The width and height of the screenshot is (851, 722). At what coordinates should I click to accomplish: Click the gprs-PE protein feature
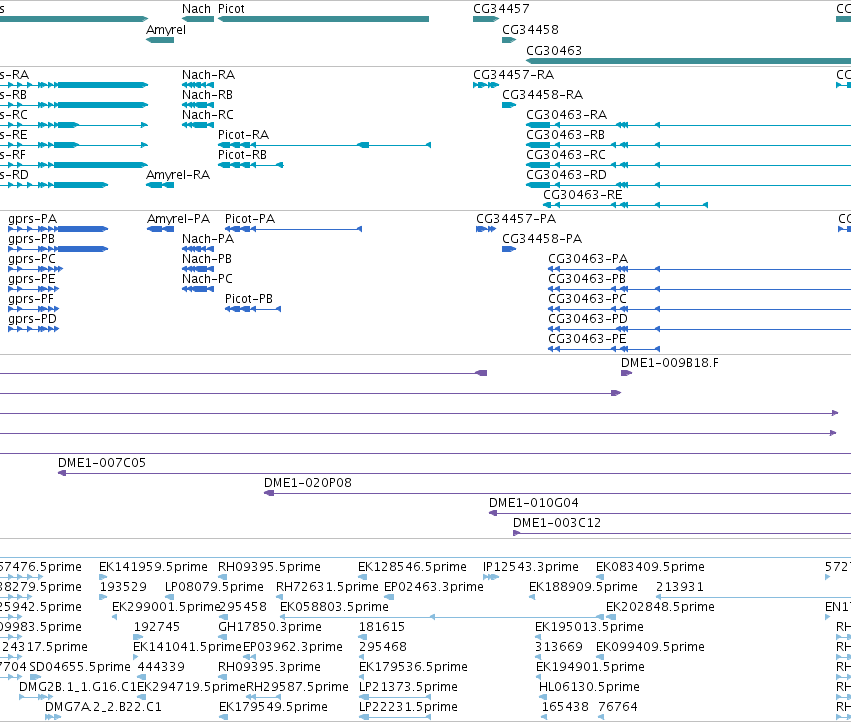[34, 289]
